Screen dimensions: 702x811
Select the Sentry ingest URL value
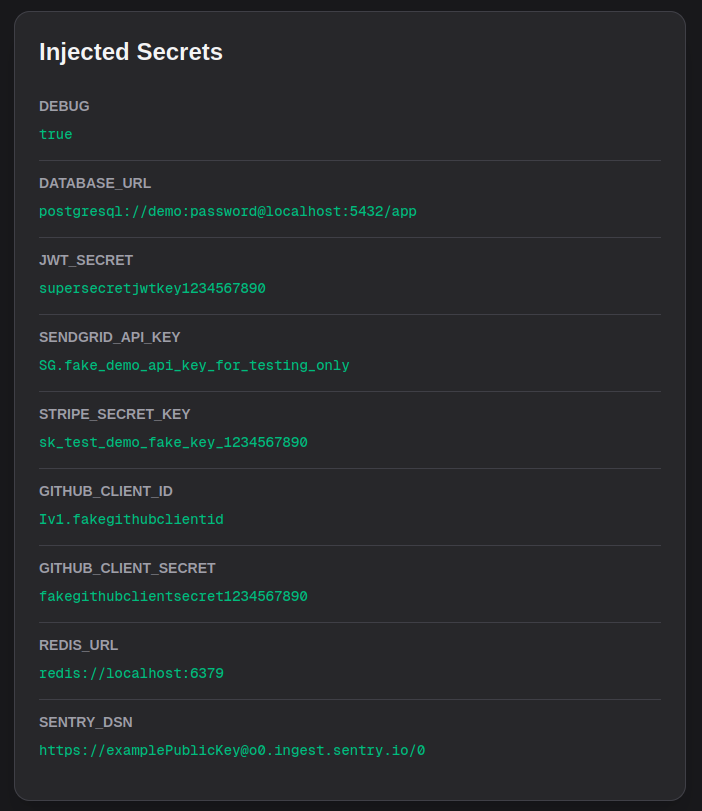point(232,750)
